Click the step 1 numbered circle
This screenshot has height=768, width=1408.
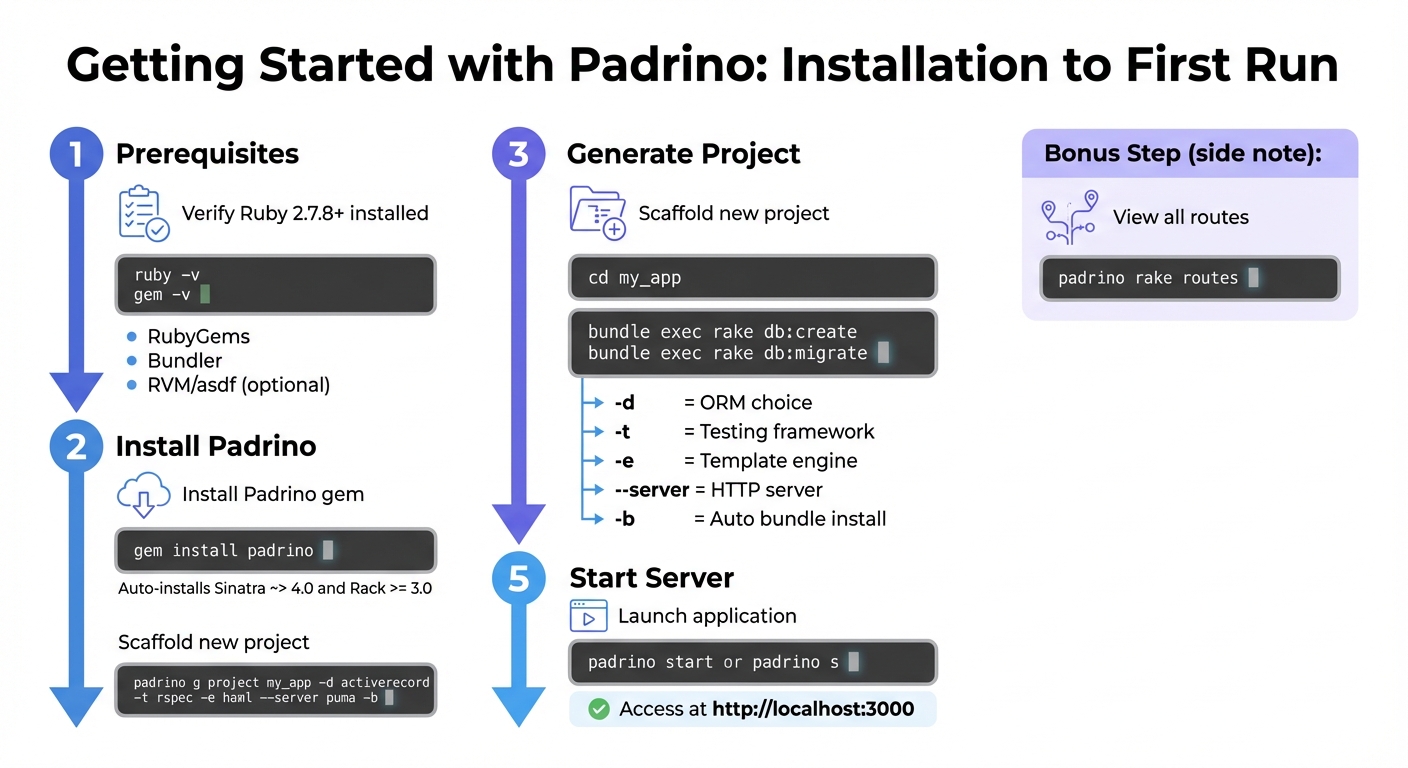(x=76, y=153)
